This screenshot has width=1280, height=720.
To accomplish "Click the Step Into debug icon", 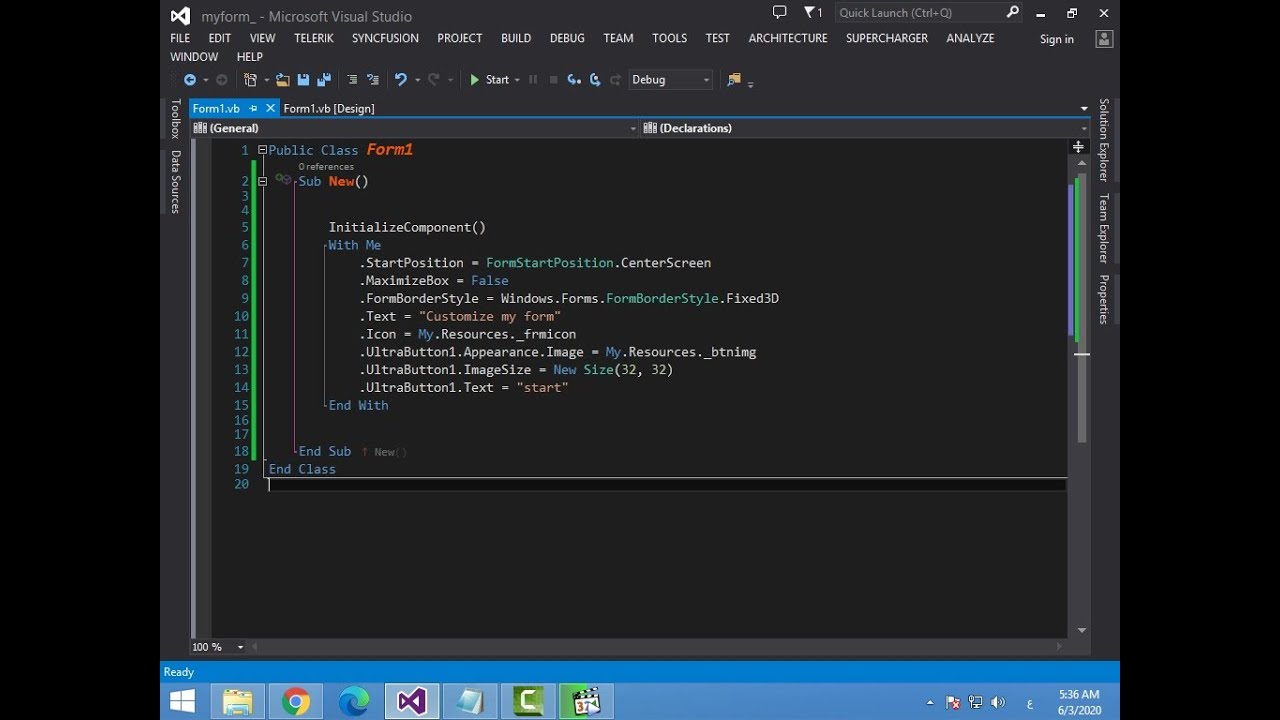I will click(x=574, y=80).
